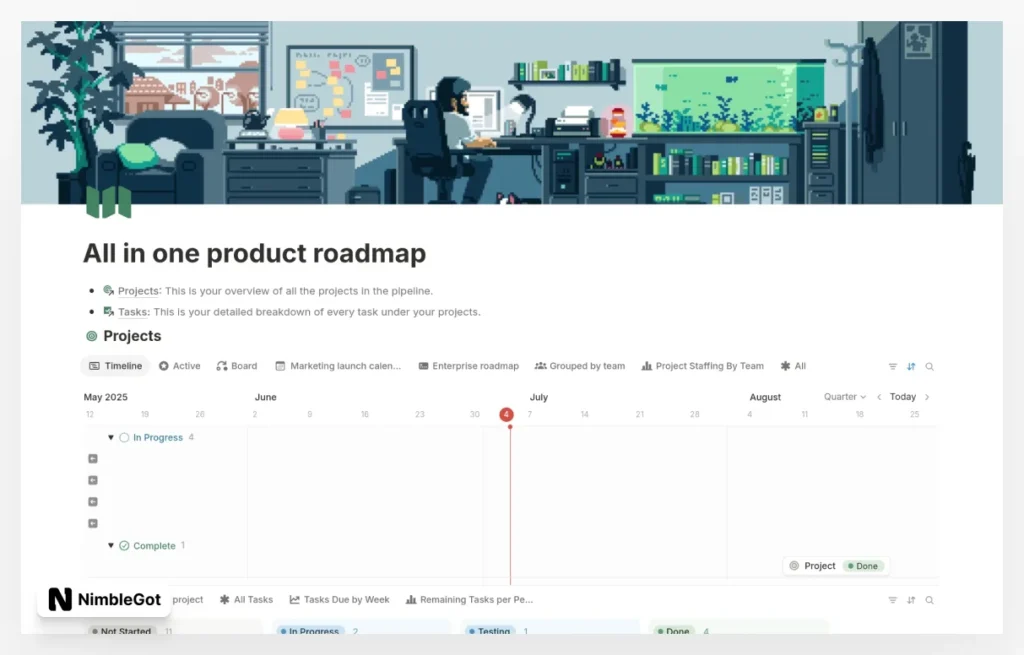Click the red date marker on the timeline
Viewport: 1024px width, 655px height.
tap(507, 413)
